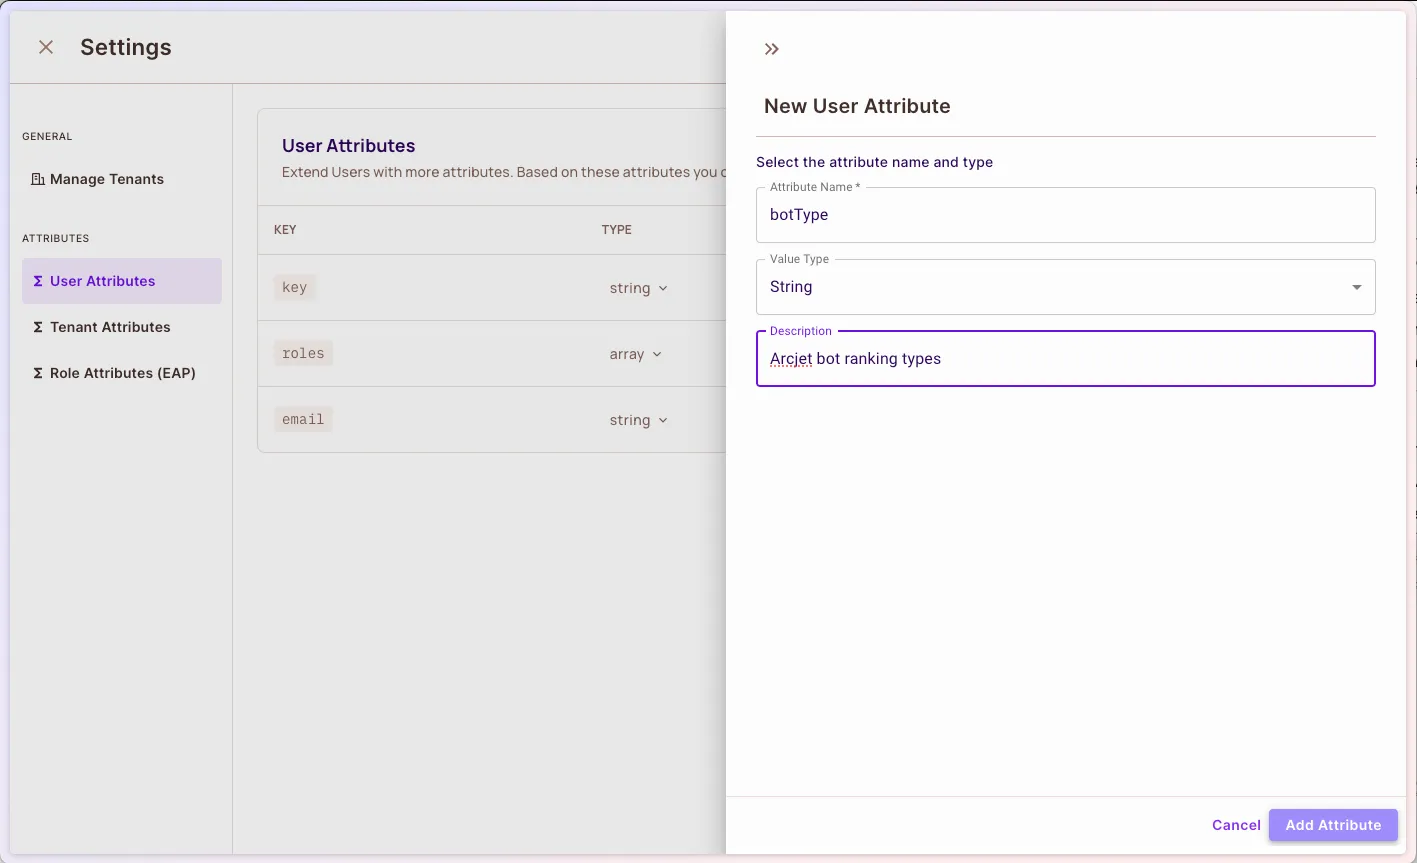Screen dimensions: 1417x863
Task: Click the sigma icon beside Role Attributes
Action: tap(38, 373)
